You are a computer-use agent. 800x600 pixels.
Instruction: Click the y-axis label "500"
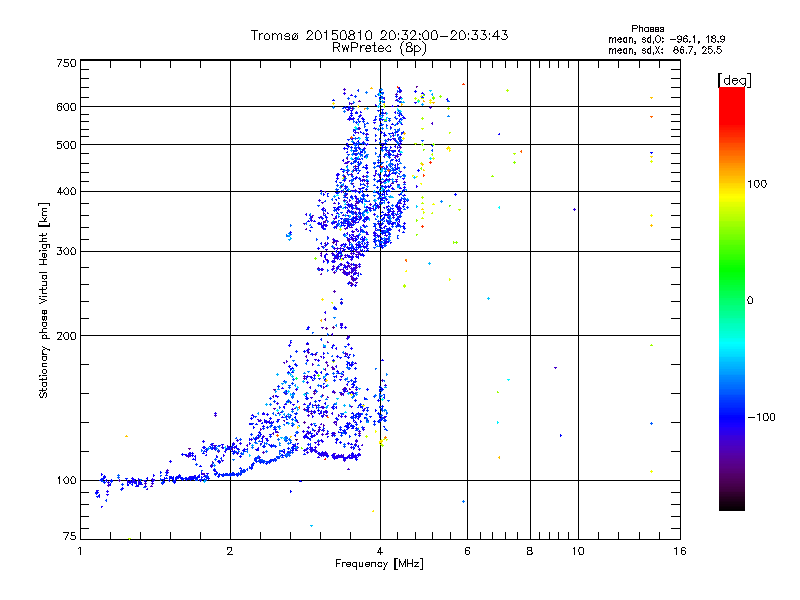click(x=66, y=145)
